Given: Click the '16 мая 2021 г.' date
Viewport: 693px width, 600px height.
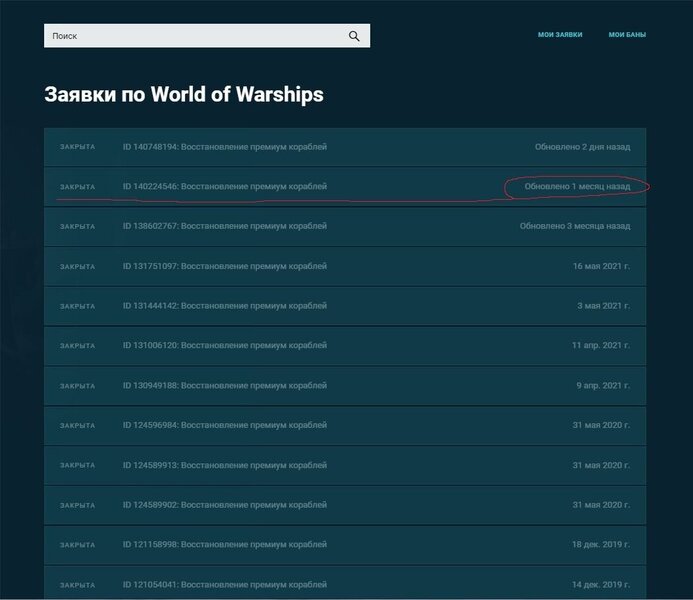Looking at the screenshot, I should pyautogui.click(x=602, y=266).
